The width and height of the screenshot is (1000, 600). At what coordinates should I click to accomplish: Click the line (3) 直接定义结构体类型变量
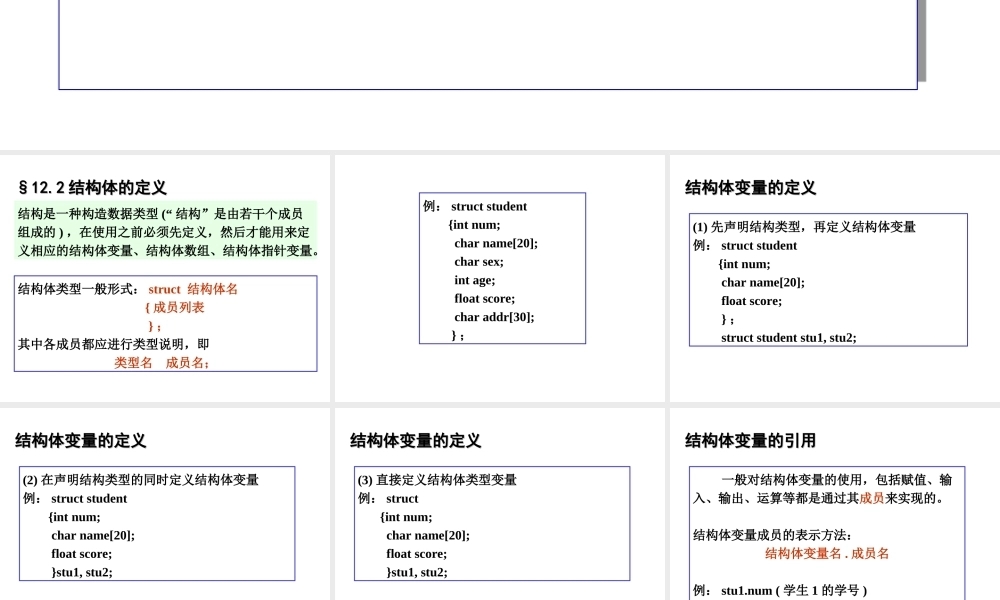[x=437, y=479]
